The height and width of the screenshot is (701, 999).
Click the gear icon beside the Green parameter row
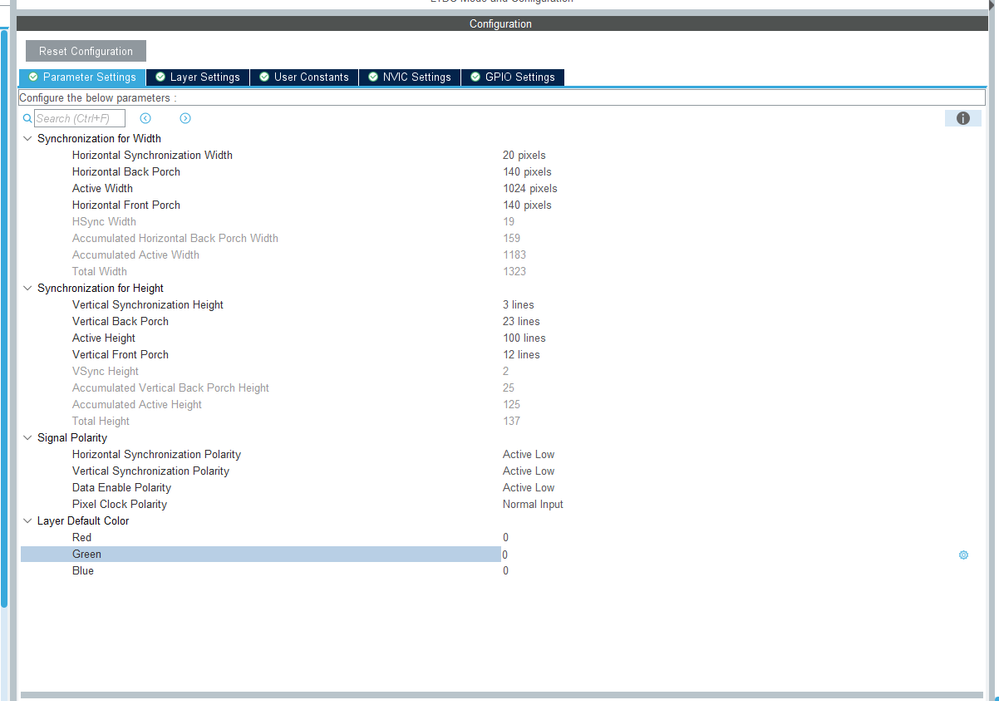click(x=962, y=554)
